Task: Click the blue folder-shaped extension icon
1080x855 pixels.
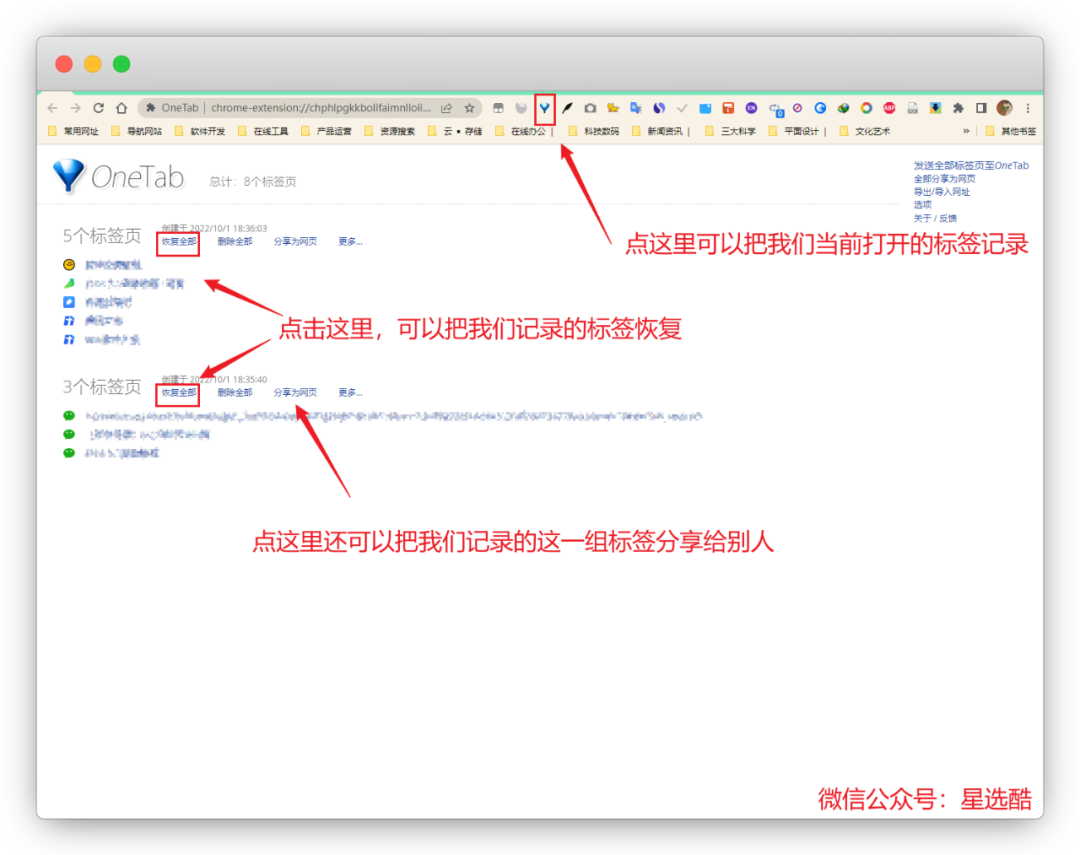Action: tap(705, 108)
